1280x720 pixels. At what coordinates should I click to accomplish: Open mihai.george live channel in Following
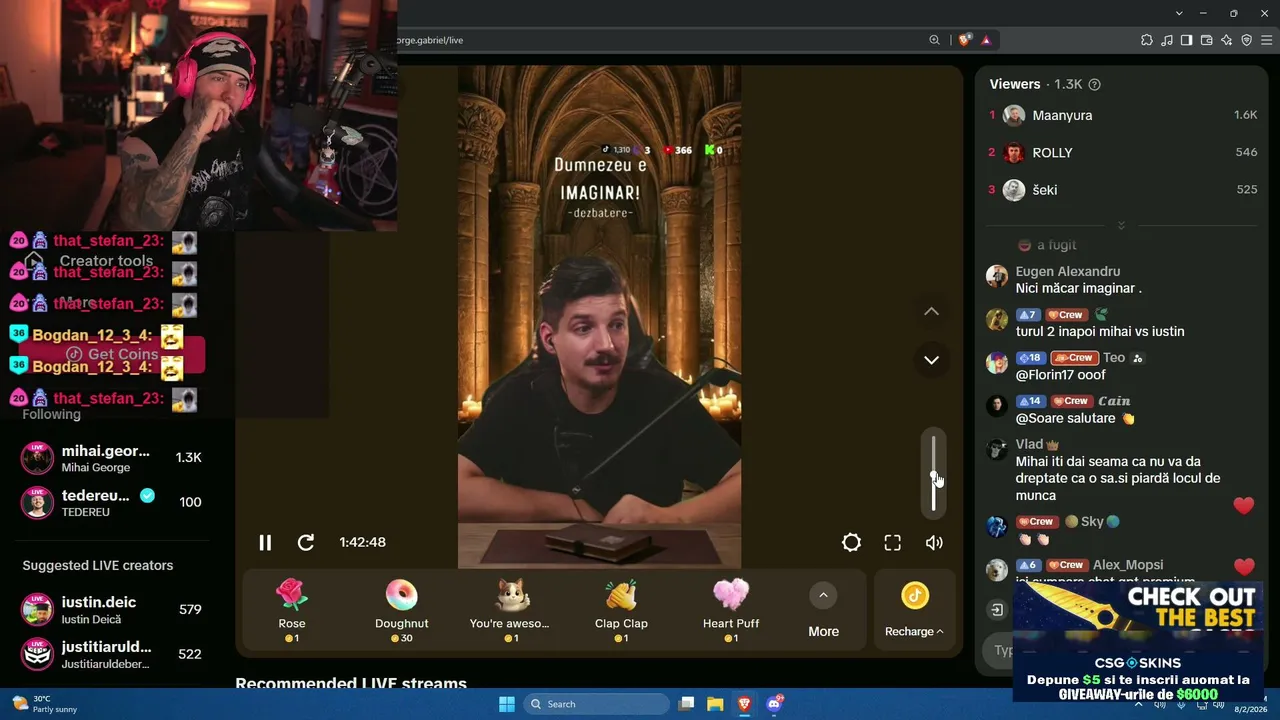(111, 458)
